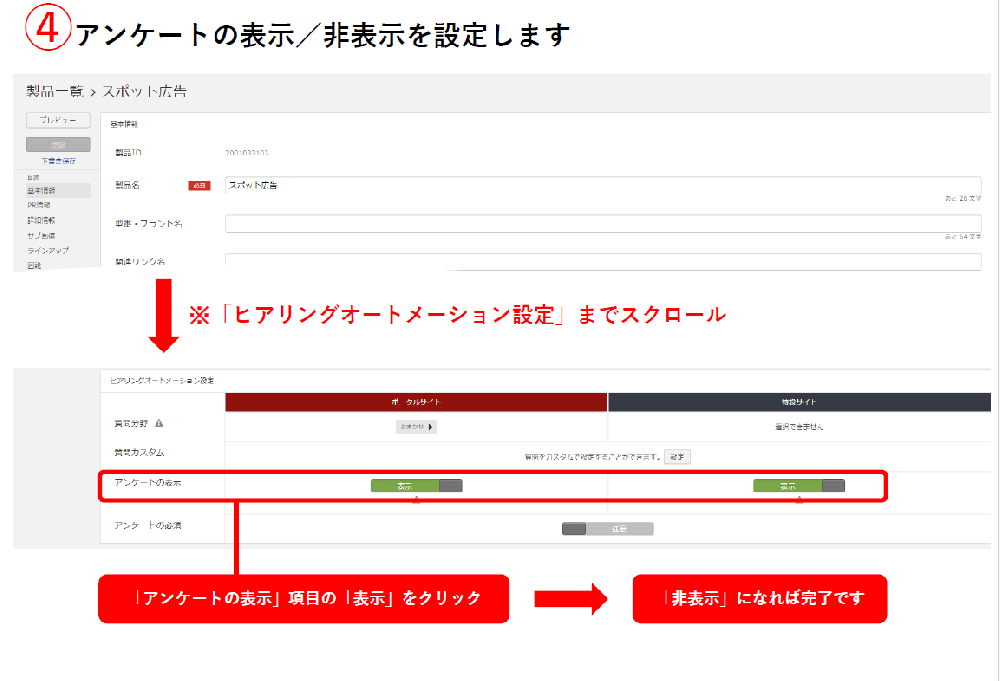This screenshot has width=1000, height=681.
Task: Toggle the アンケートの必須 switch
Action: (x=607, y=528)
